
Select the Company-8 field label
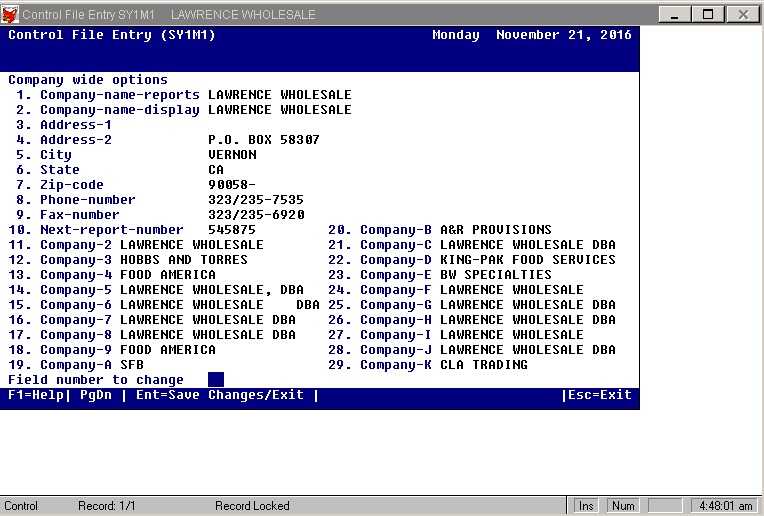(76, 335)
